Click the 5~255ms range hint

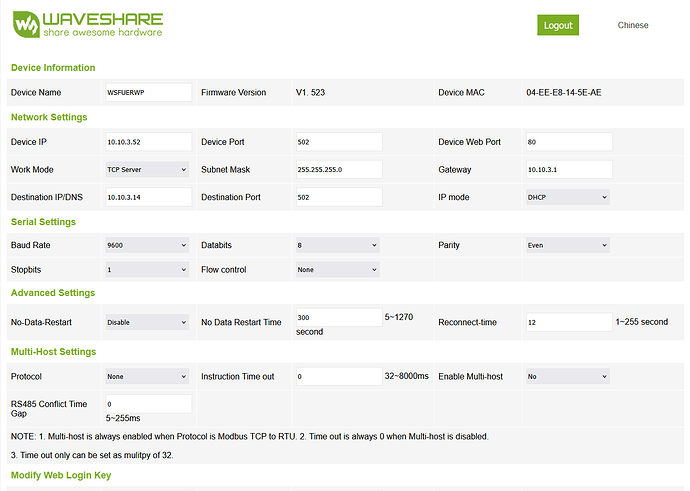click(x=123, y=418)
